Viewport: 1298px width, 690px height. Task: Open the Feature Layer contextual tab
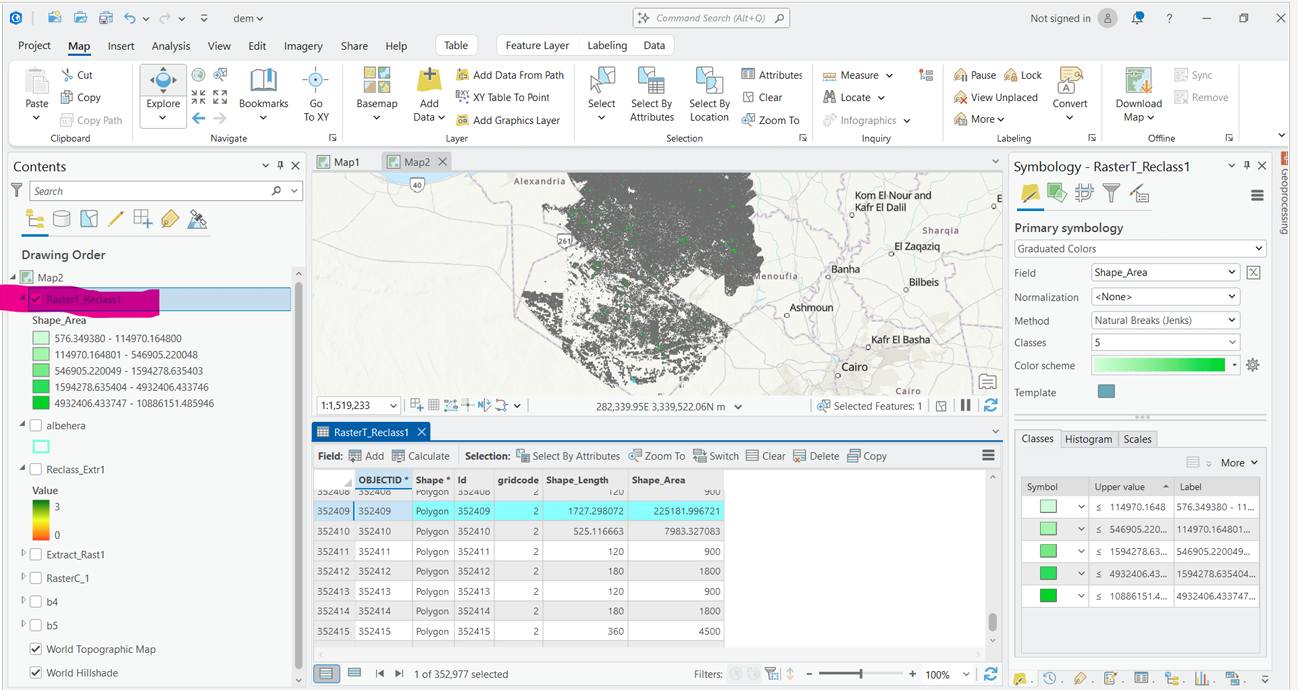tap(537, 45)
